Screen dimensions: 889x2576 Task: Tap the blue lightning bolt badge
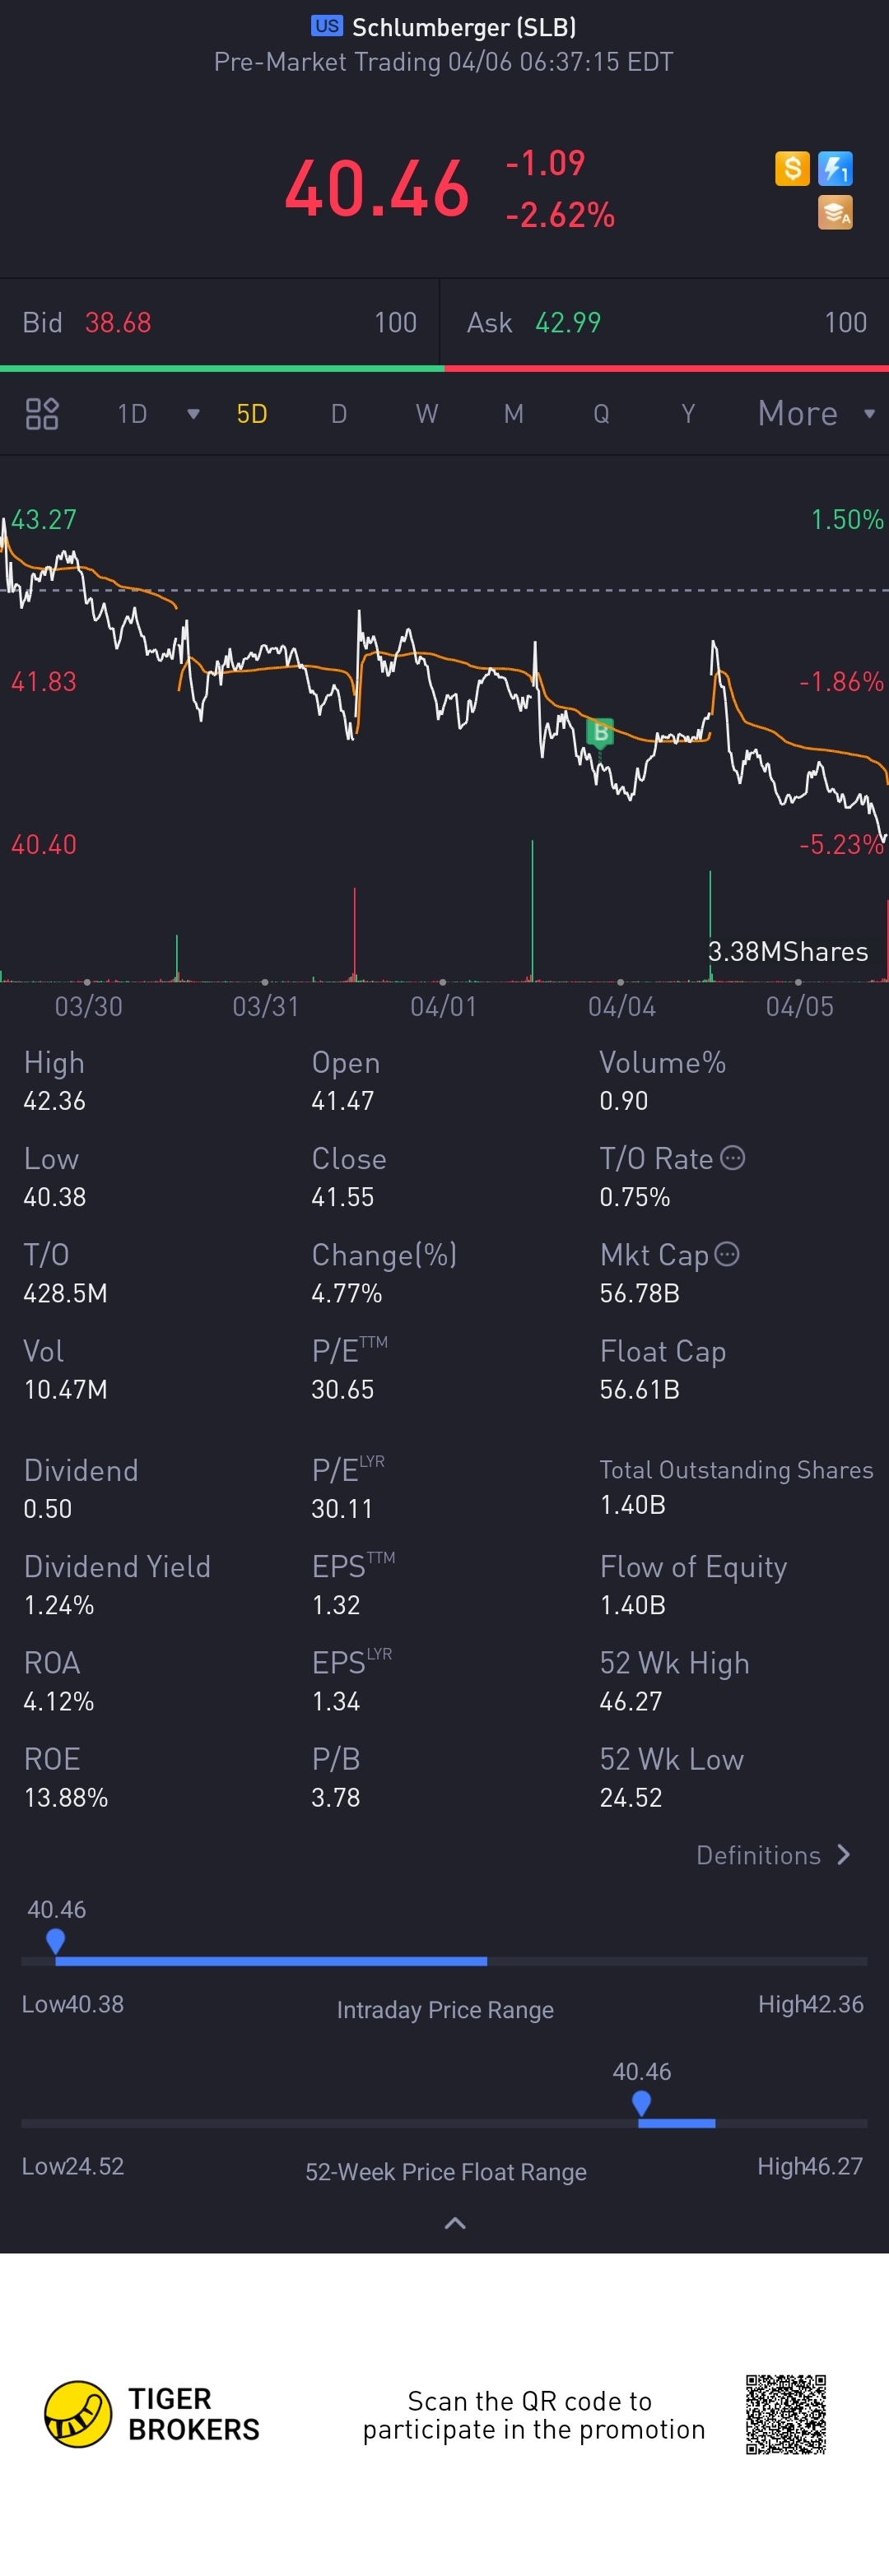[x=835, y=168]
